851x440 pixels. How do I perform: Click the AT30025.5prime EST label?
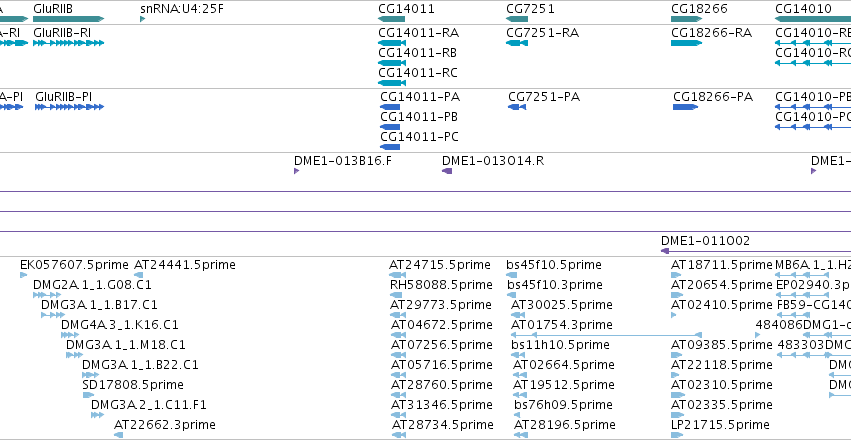tap(562, 305)
